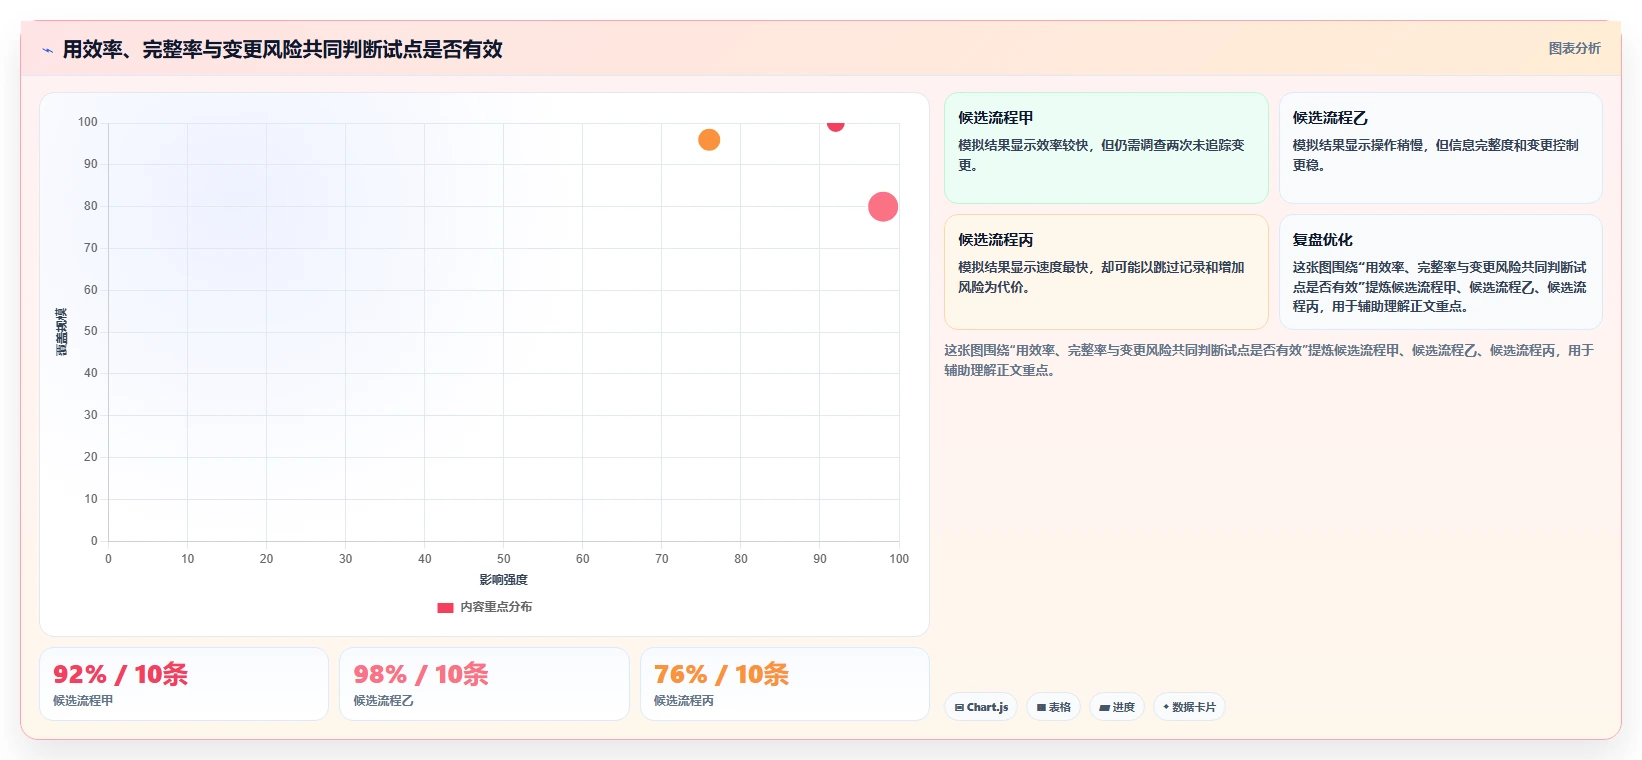Click the 候选流程乙 label under 98%
1642x760 pixels.
pos(383,701)
